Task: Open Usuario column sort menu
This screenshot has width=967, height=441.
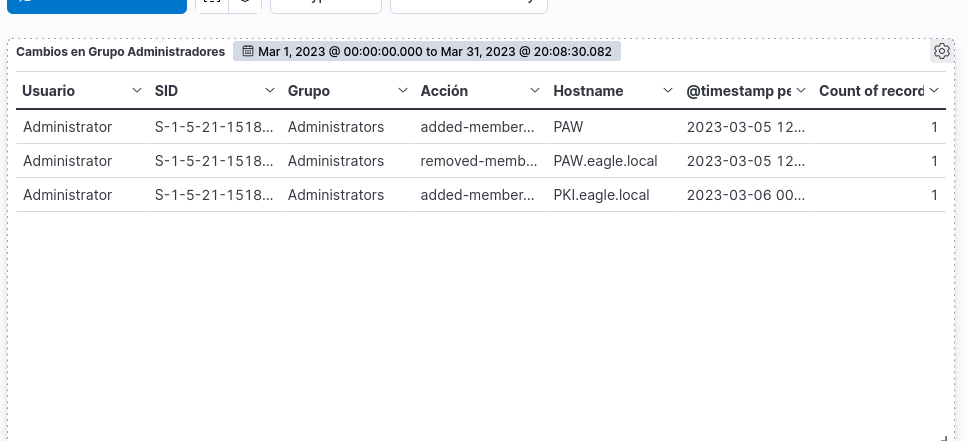Action: pos(137,91)
